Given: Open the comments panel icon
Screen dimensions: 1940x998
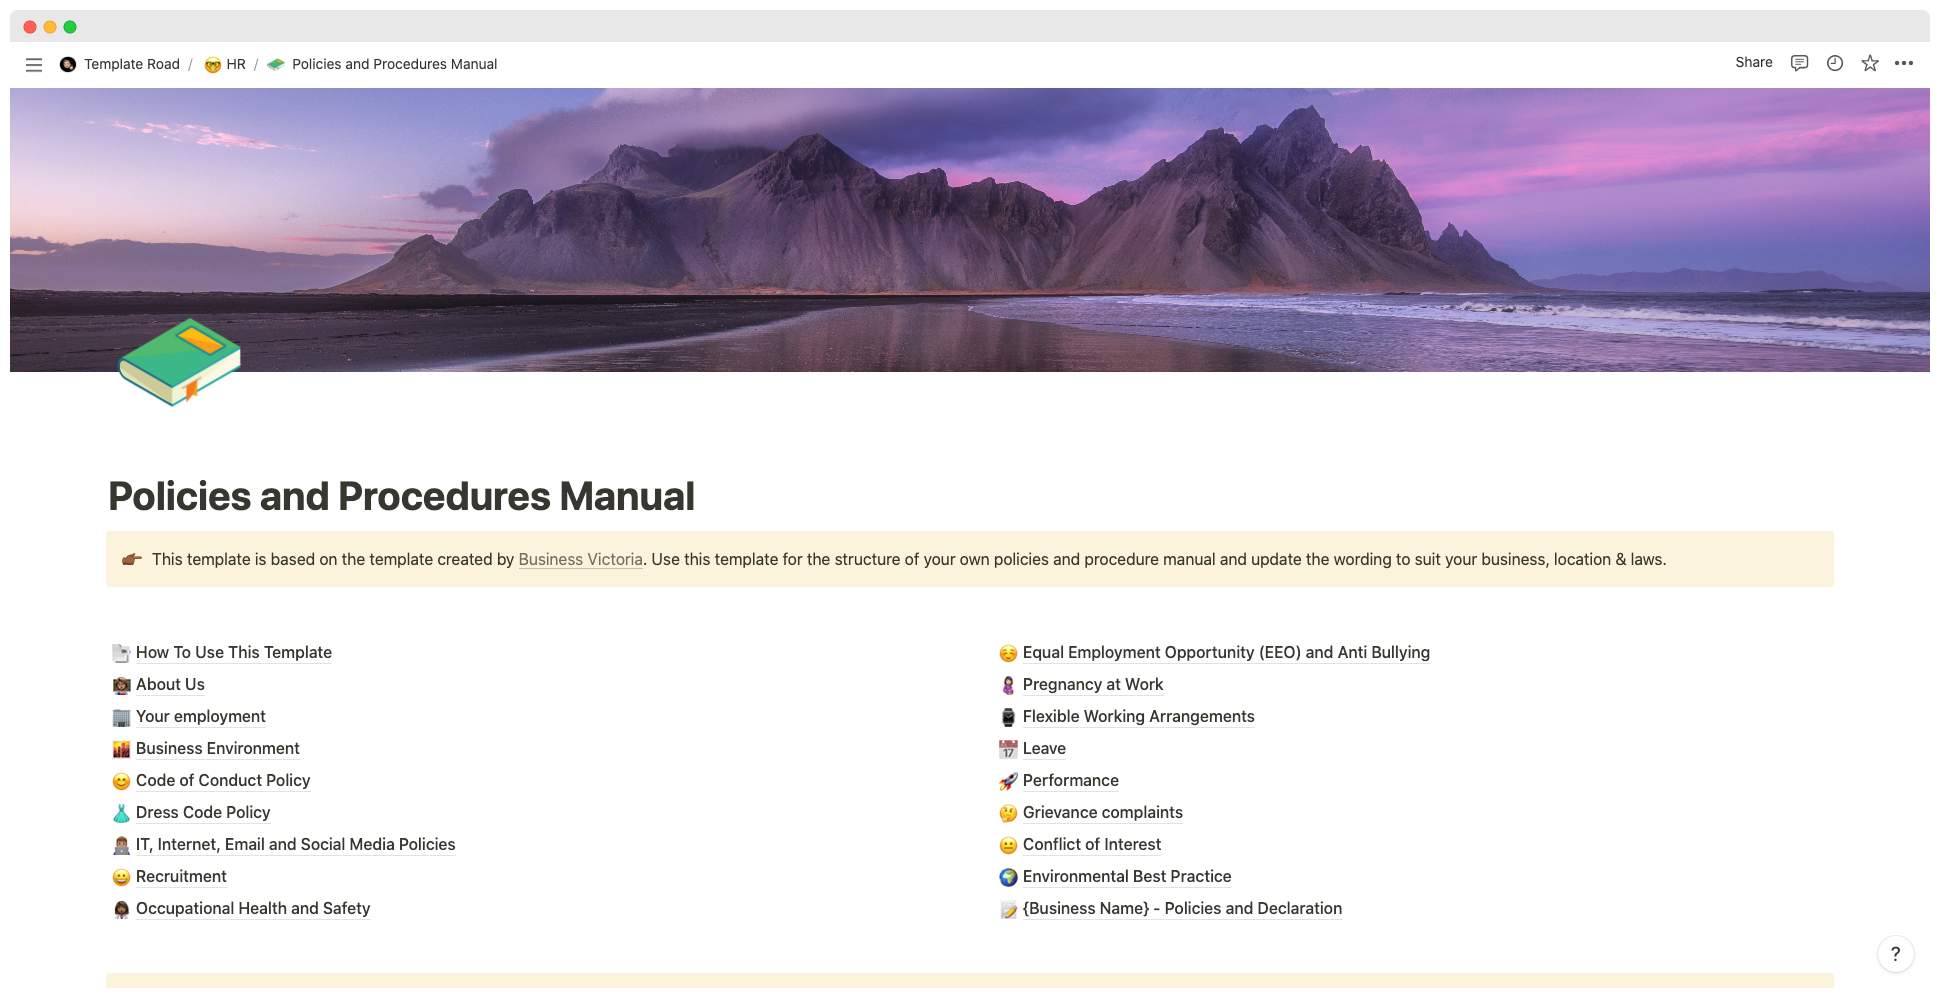Looking at the screenshot, I should point(1799,63).
